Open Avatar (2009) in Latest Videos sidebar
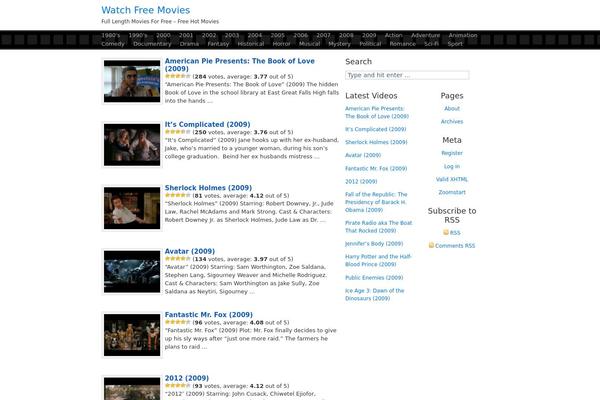This screenshot has width=600, height=400. click(363, 155)
